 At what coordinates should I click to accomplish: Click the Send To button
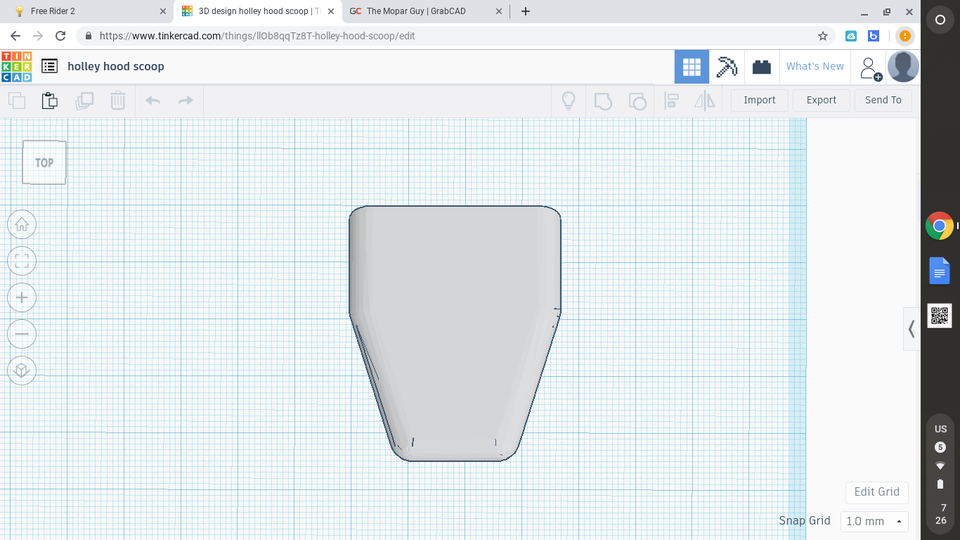pos(883,100)
